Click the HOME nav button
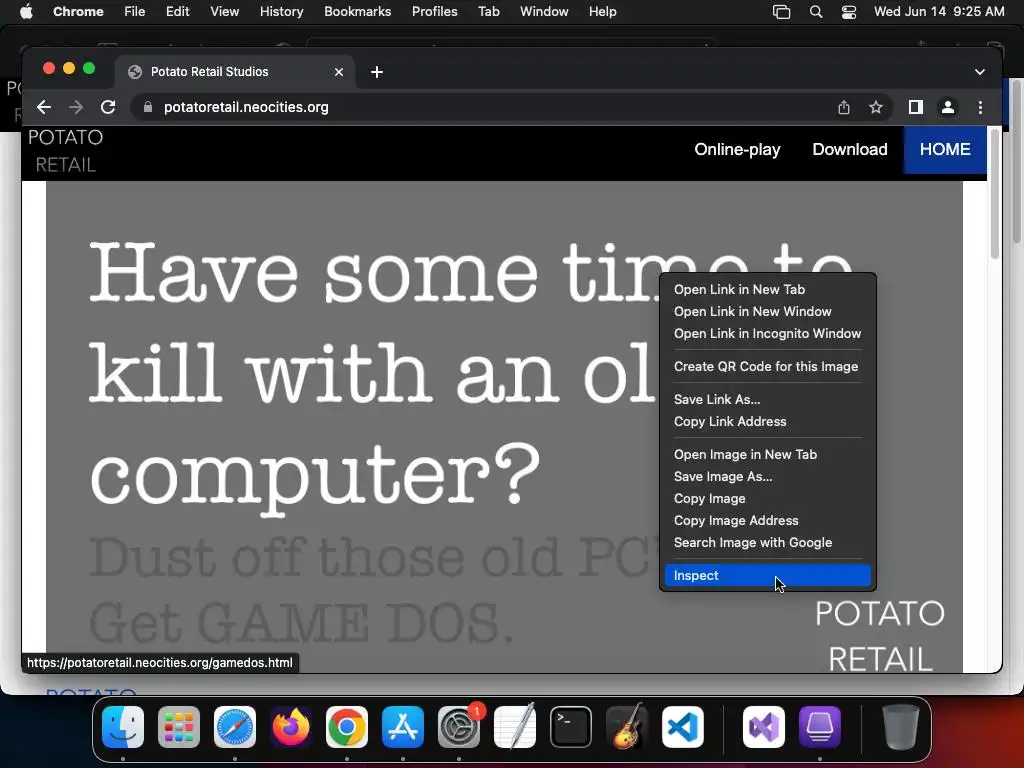Image resolution: width=1024 pixels, height=768 pixels. [x=945, y=150]
